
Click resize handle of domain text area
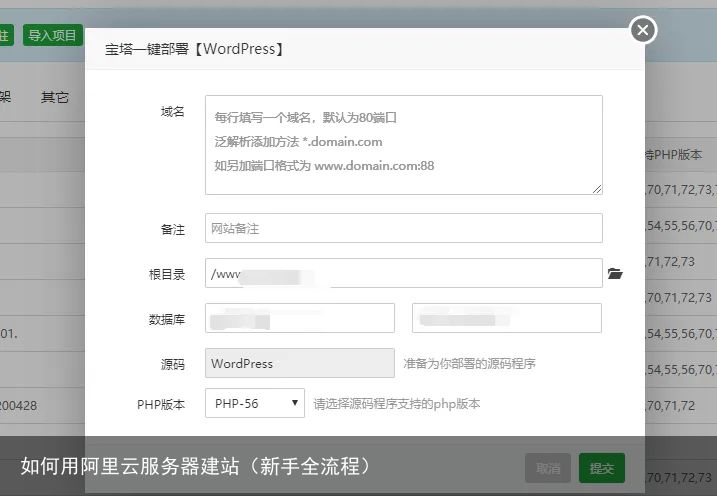point(597,189)
